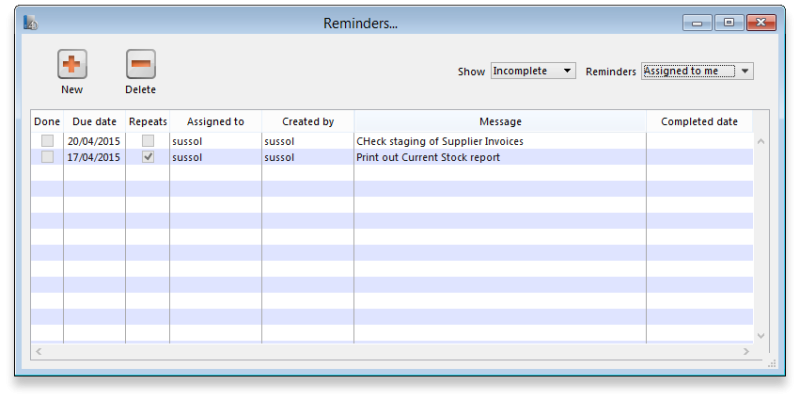Sort by Message column header
800x400 pixels.
pos(500,121)
